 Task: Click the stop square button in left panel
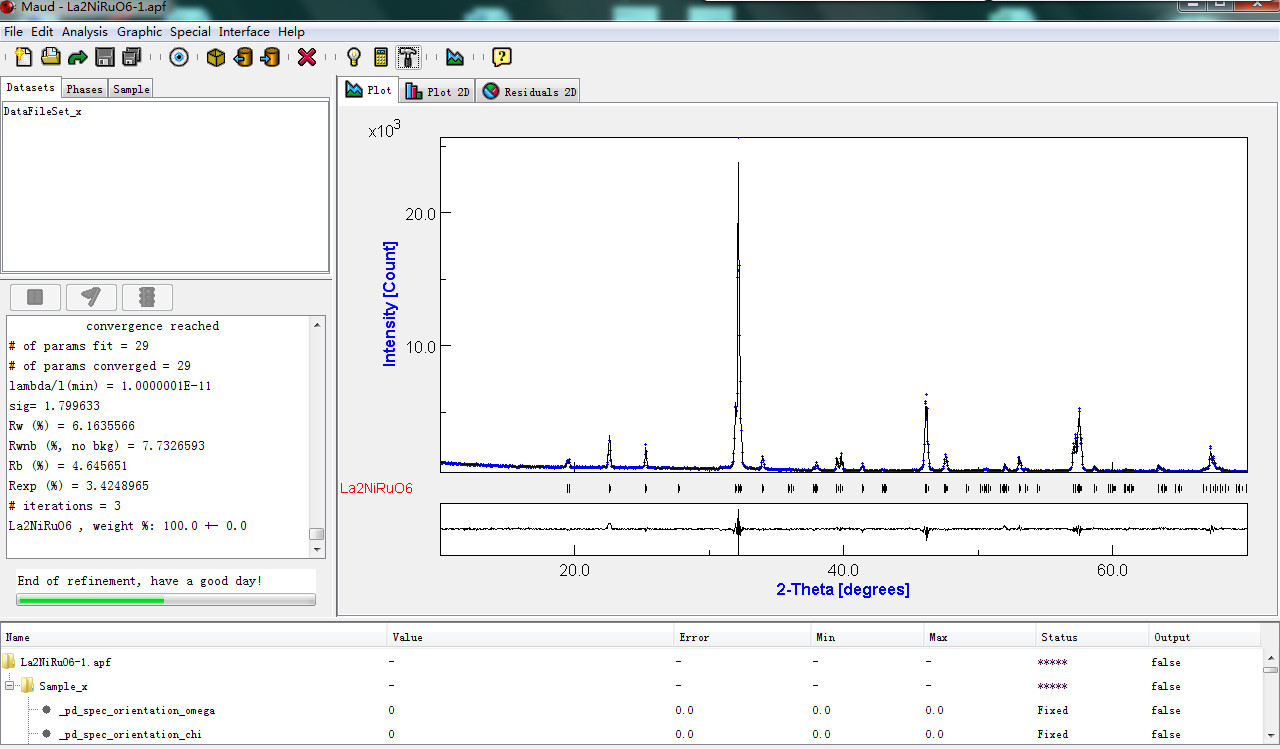35,297
